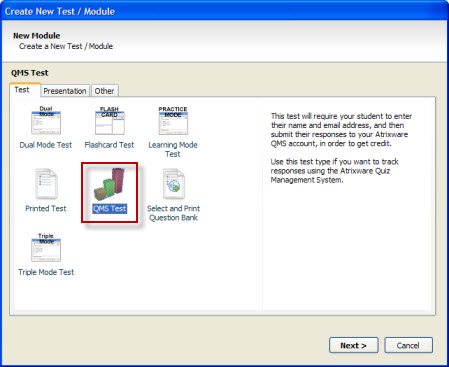Select the Printed Test document icon

click(46, 184)
